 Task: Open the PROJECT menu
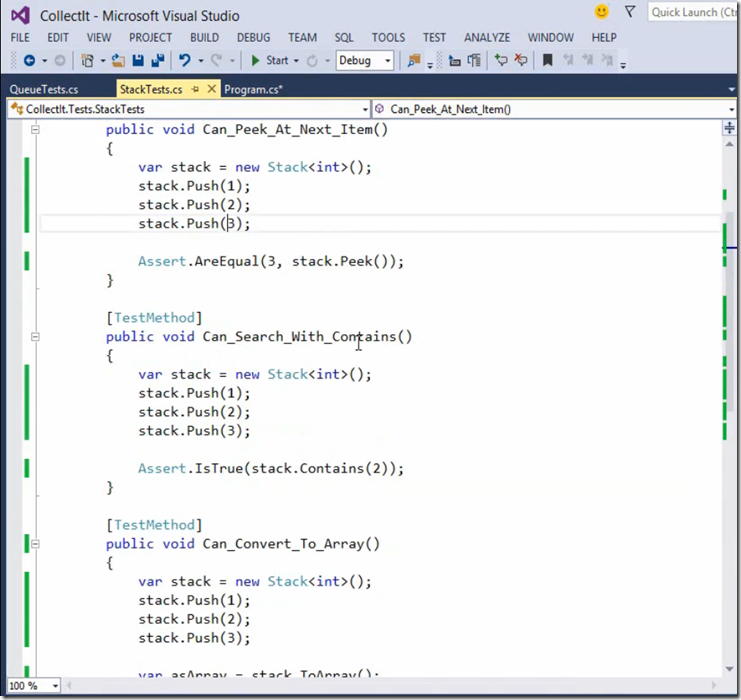[x=150, y=37]
